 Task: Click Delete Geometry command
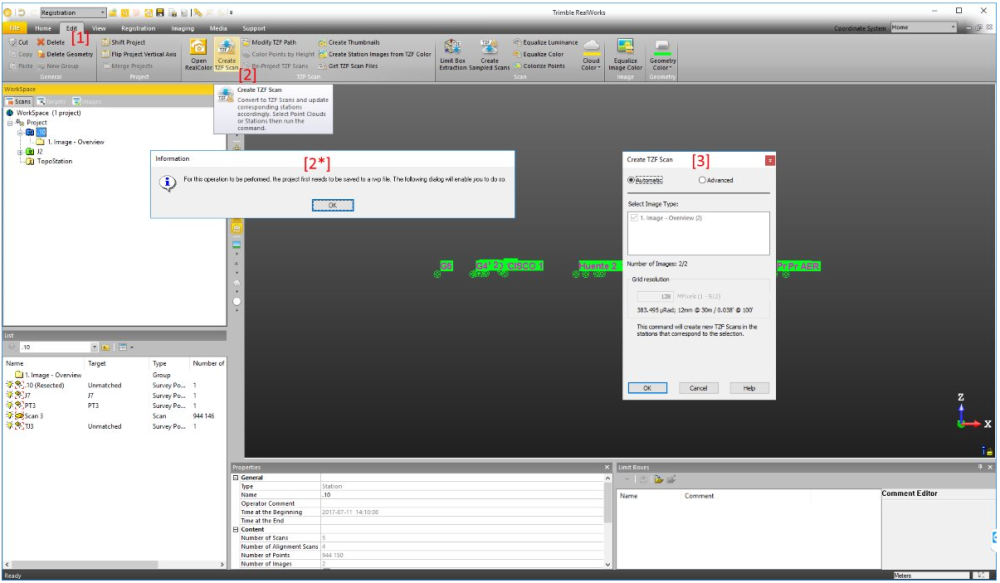65,54
